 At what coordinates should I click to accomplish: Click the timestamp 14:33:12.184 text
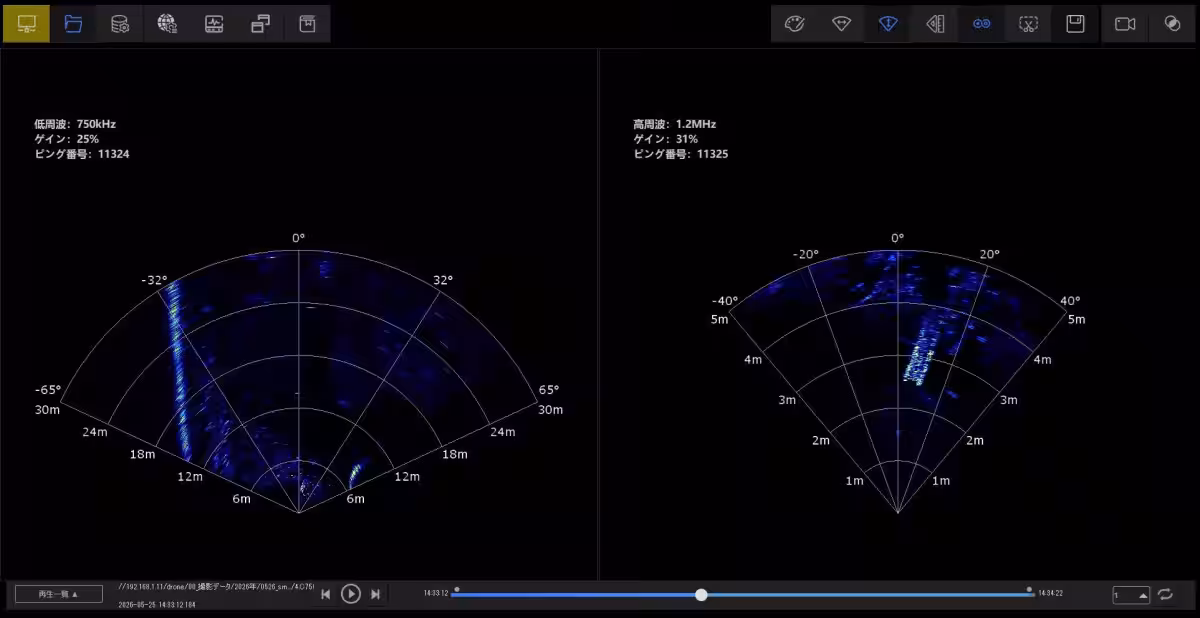[158, 605]
